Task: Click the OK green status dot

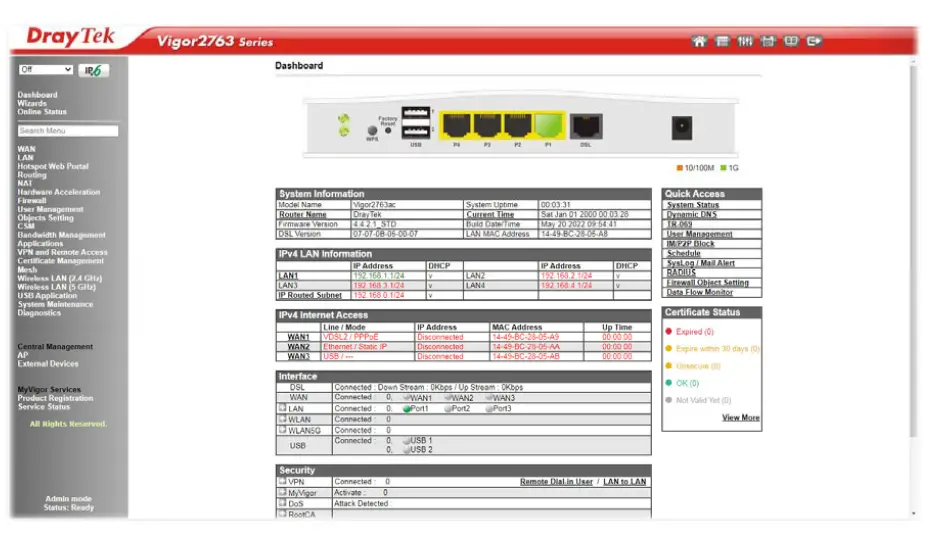Action: [x=669, y=383]
